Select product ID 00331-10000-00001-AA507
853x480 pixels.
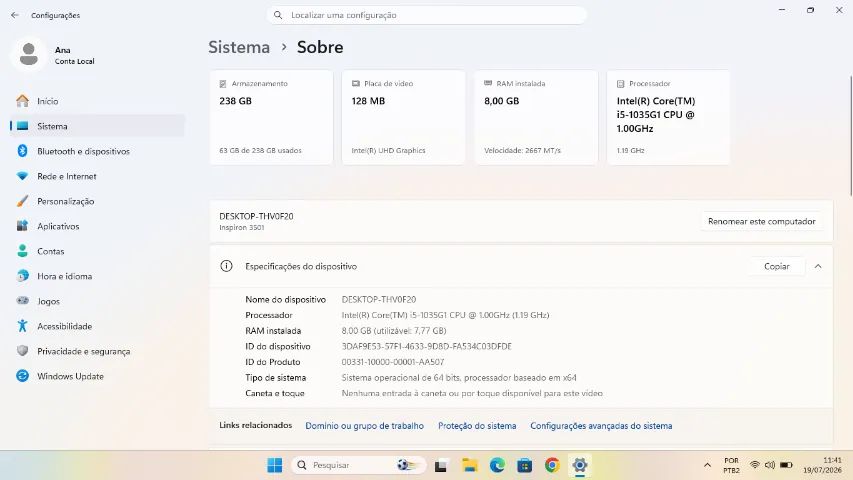[393, 362]
